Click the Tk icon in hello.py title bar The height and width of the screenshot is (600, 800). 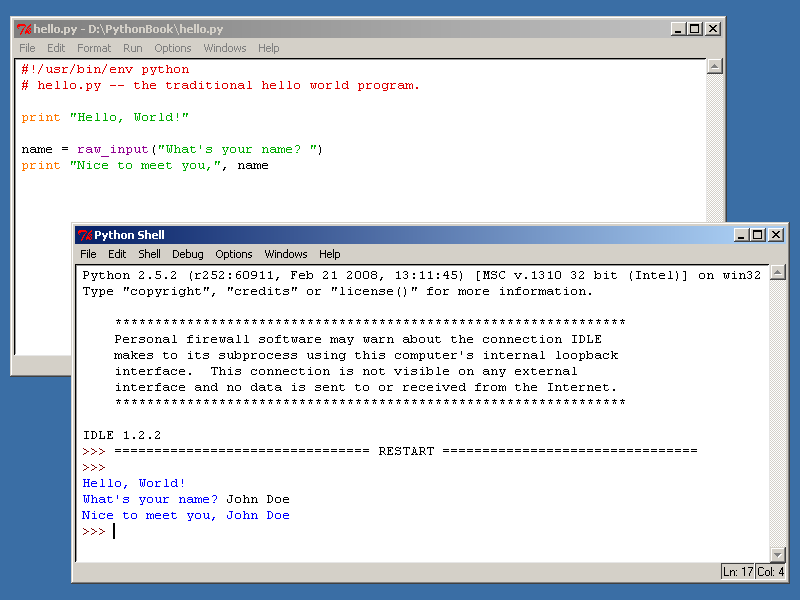coord(23,29)
